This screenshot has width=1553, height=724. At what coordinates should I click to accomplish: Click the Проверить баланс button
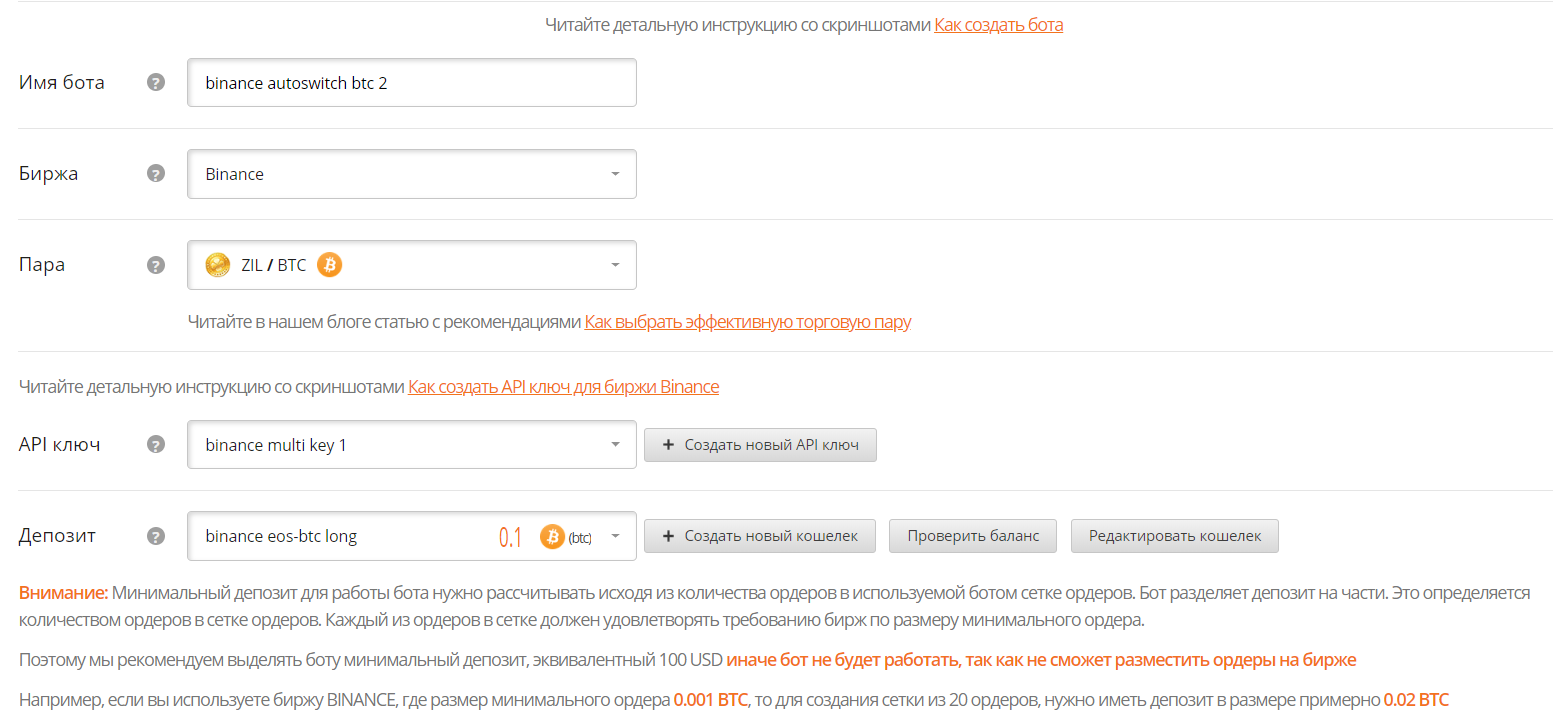973,536
